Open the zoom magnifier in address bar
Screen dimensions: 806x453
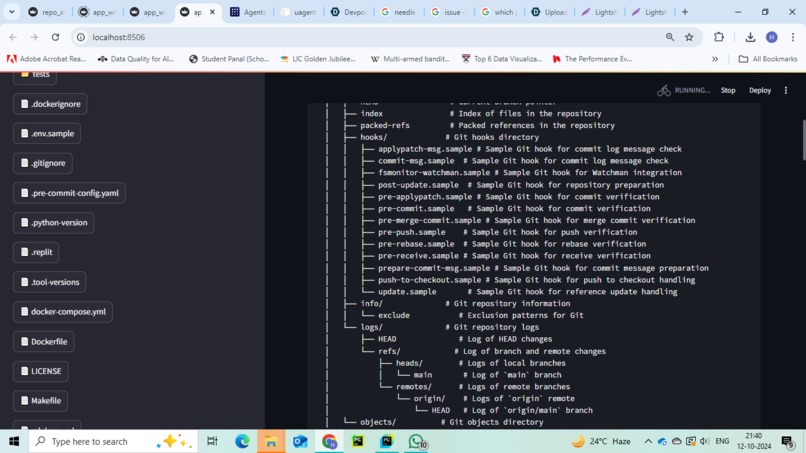tap(670, 37)
